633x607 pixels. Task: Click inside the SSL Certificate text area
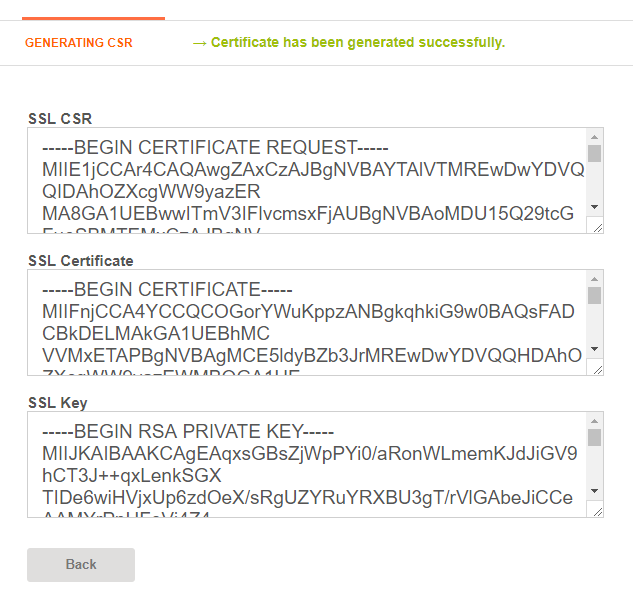click(x=307, y=322)
